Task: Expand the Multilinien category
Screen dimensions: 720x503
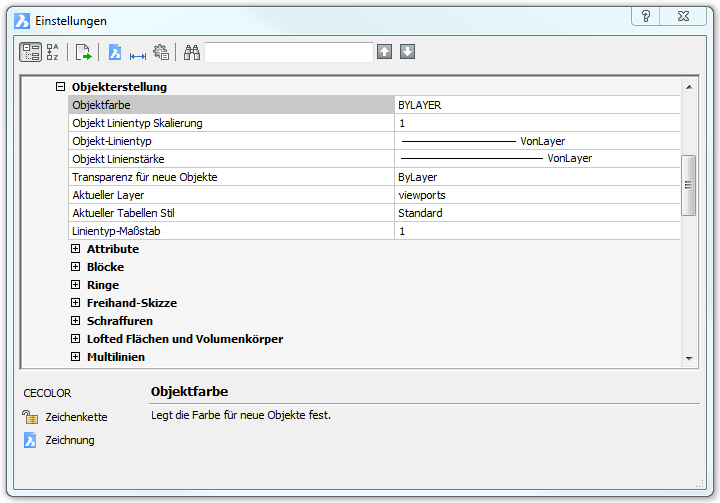Action: 76,357
